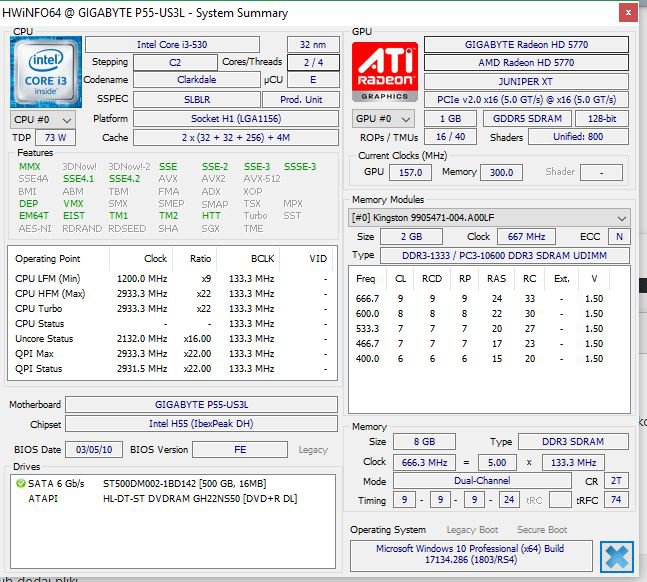Viewport: 647px width, 582px height.
Task: Click the 667 MHz module clock field
Action: click(526, 237)
